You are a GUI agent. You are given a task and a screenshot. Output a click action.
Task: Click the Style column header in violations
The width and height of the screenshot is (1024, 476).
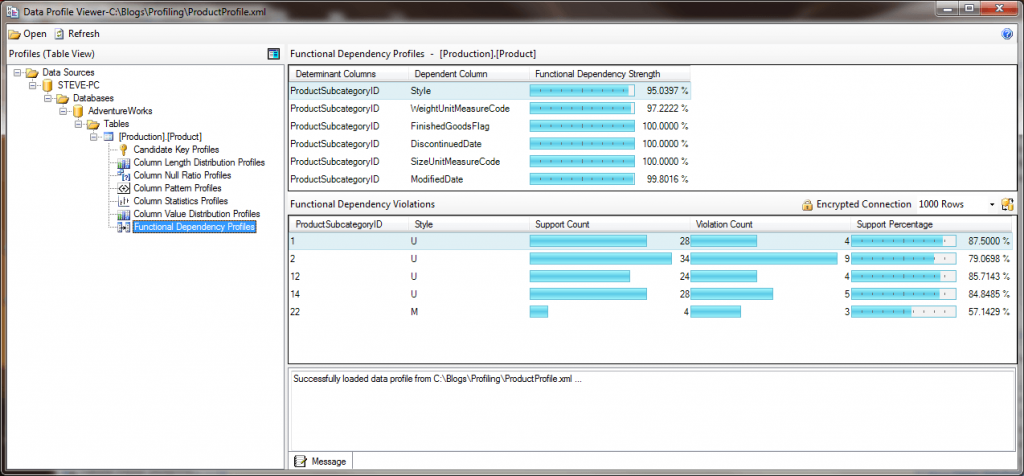click(x=469, y=224)
